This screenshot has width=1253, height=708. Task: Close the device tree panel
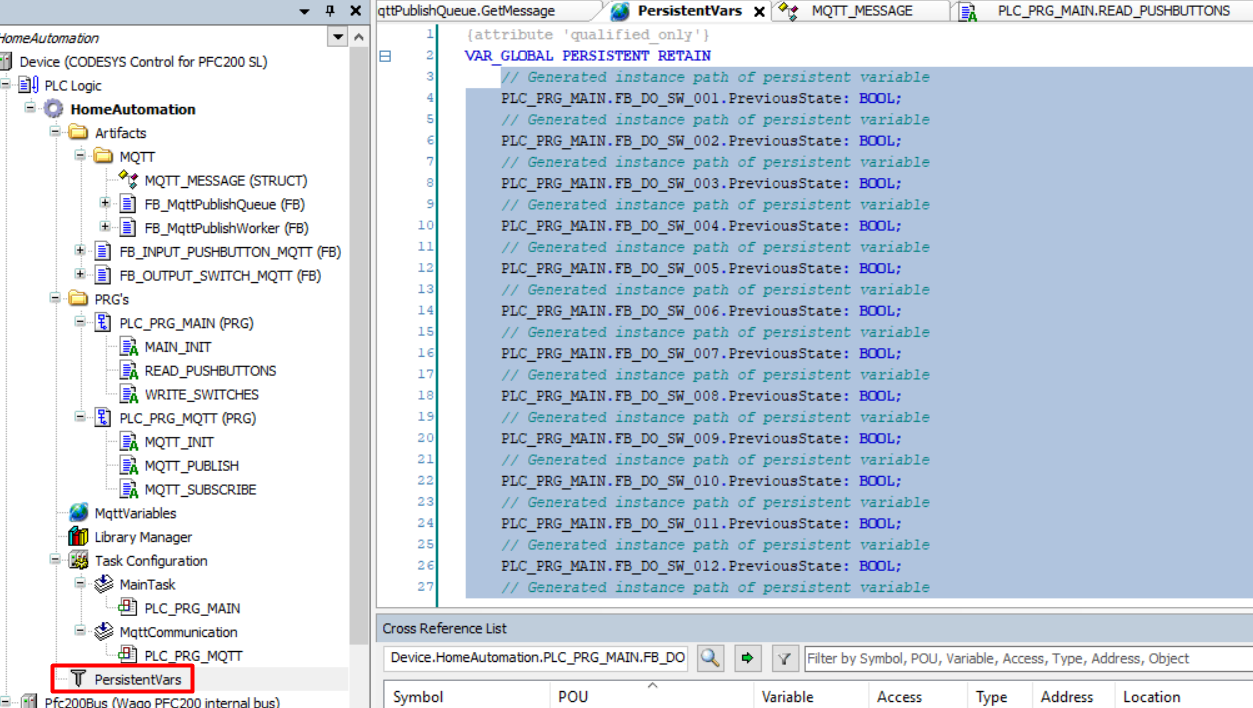click(x=355, y=11)
